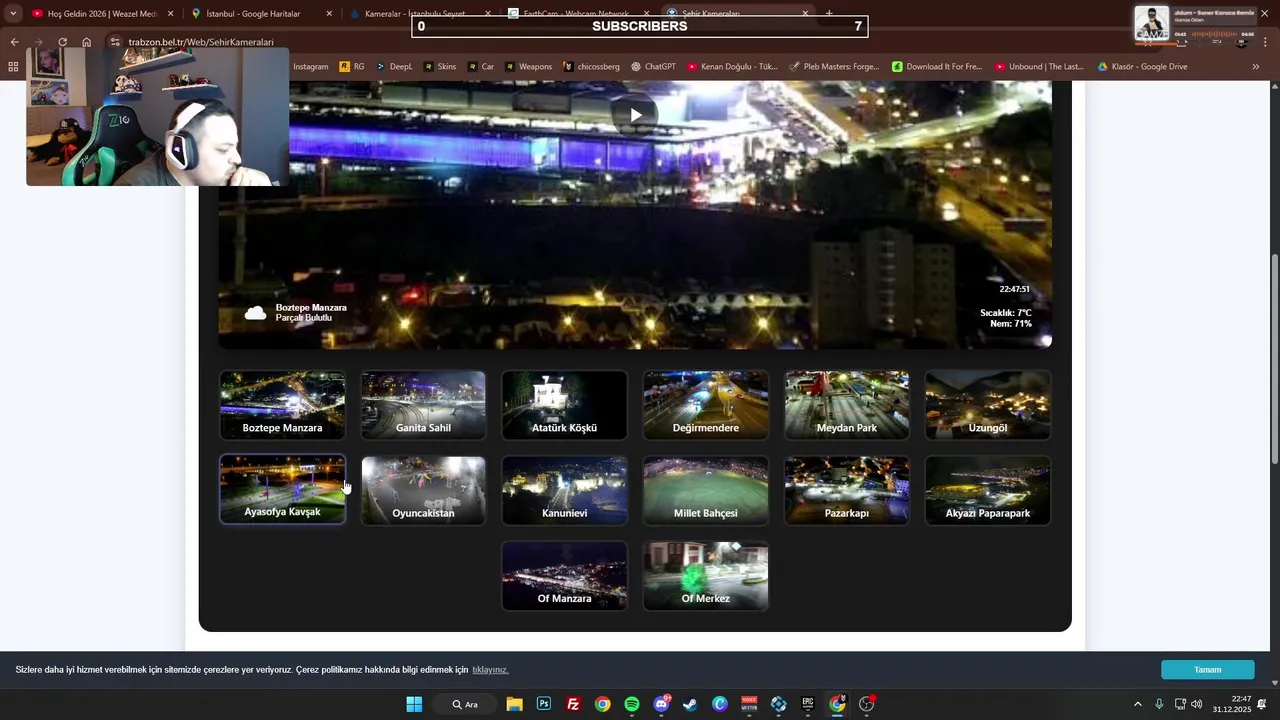Open the Instagram bookmark
The height and width of the screenshot is (720, 1280).
tap(310, 67)
